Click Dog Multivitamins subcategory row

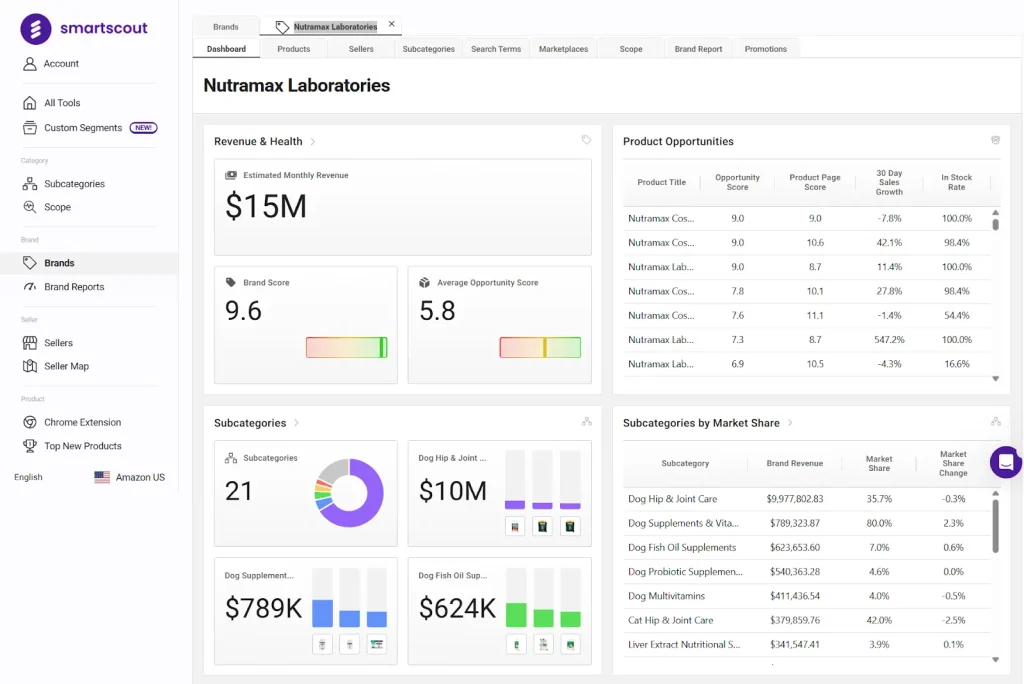click(x=807, y=596)
